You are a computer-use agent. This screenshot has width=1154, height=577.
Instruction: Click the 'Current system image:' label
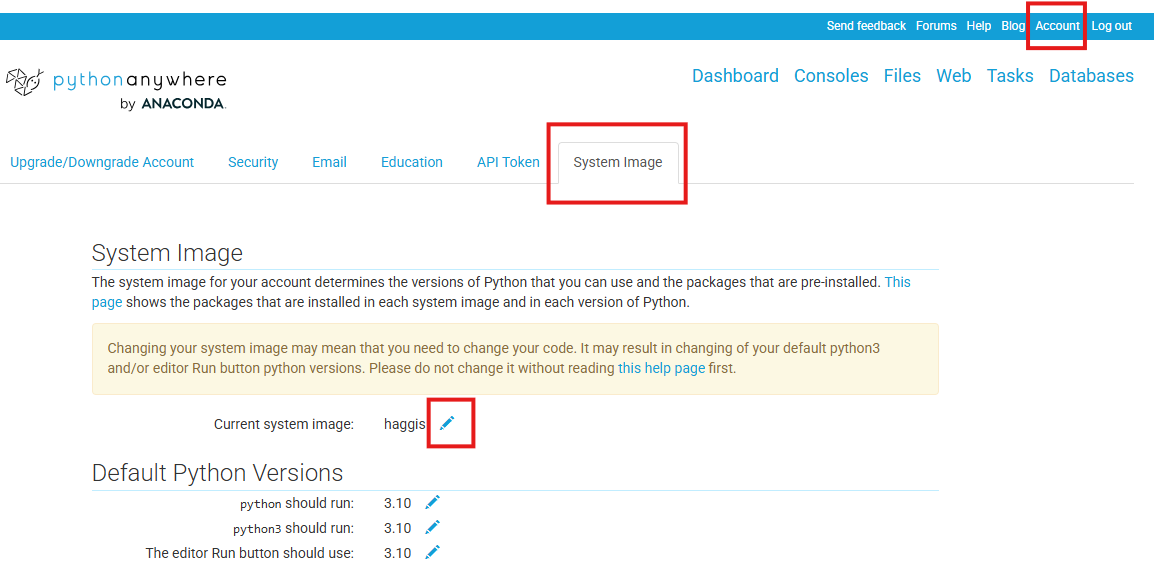coord(284,424)
